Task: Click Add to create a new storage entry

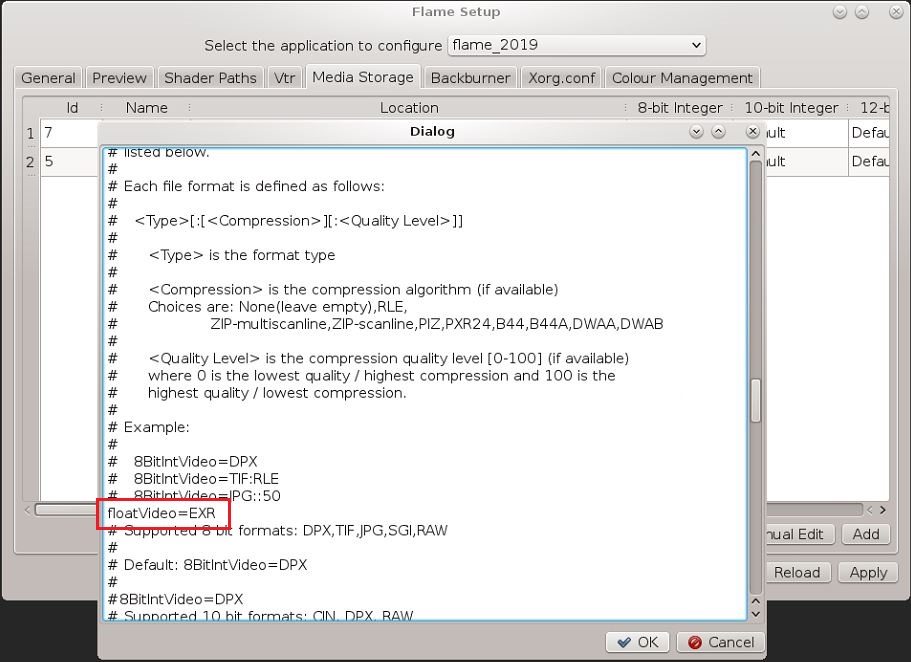Action: click(x=866, y=534)
